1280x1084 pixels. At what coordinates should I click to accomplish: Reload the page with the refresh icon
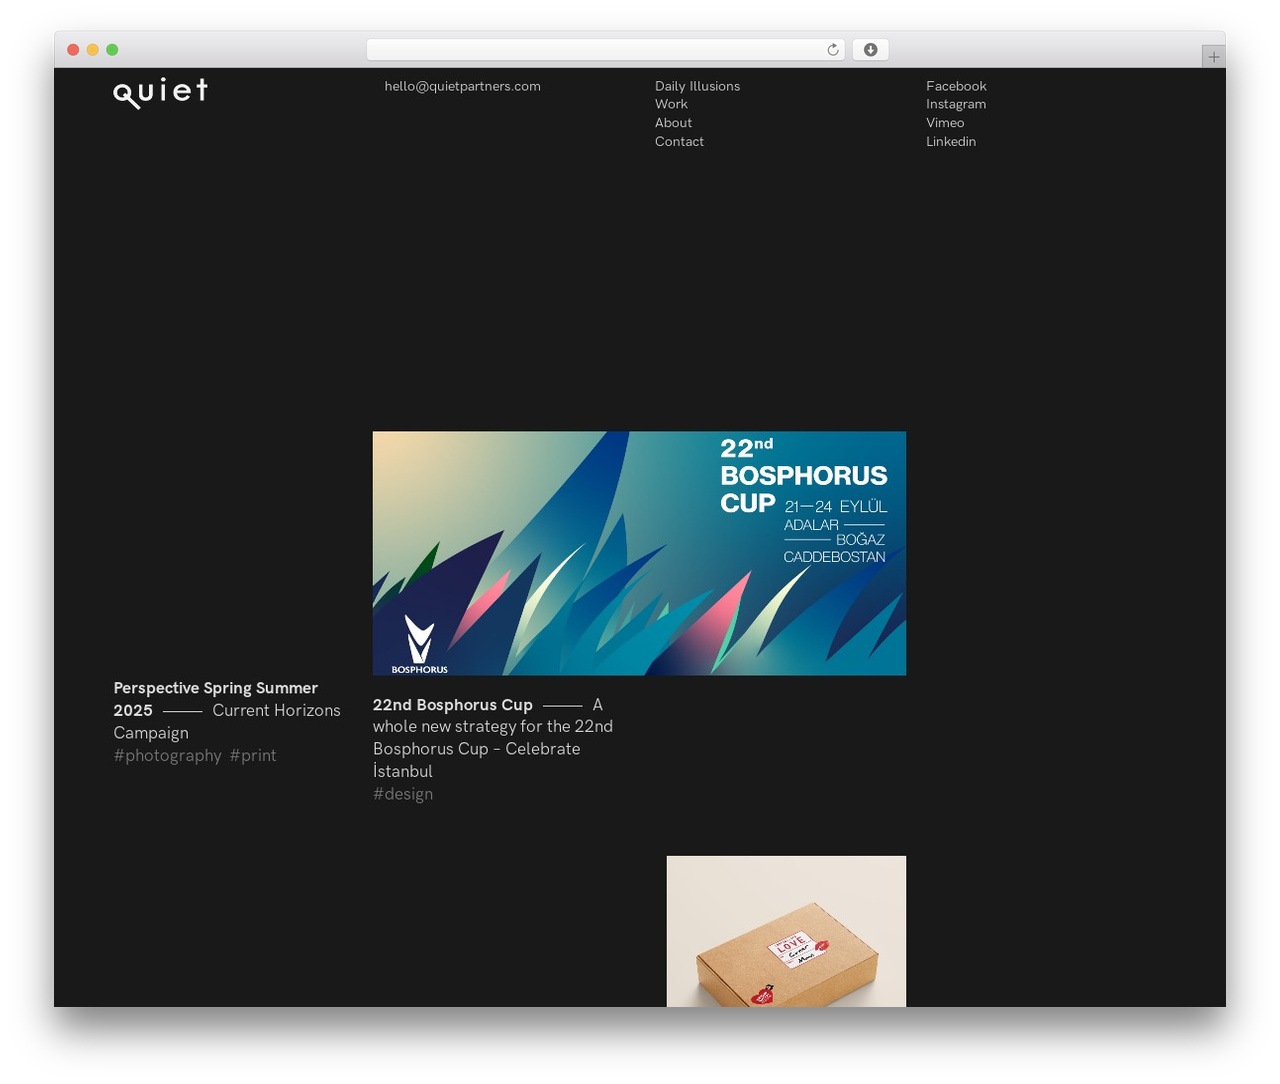[832, 50]
